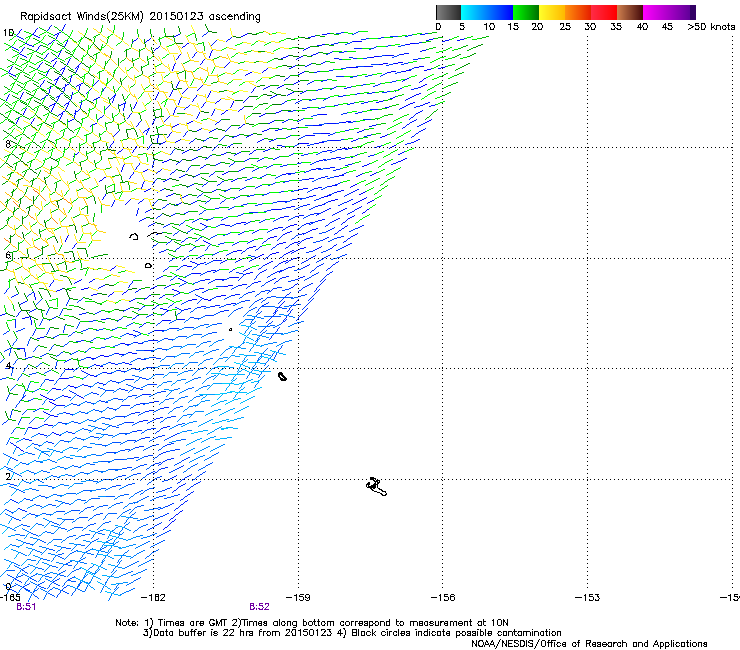Click the blue segment of the speed color bar

click(x=499, y=12)
